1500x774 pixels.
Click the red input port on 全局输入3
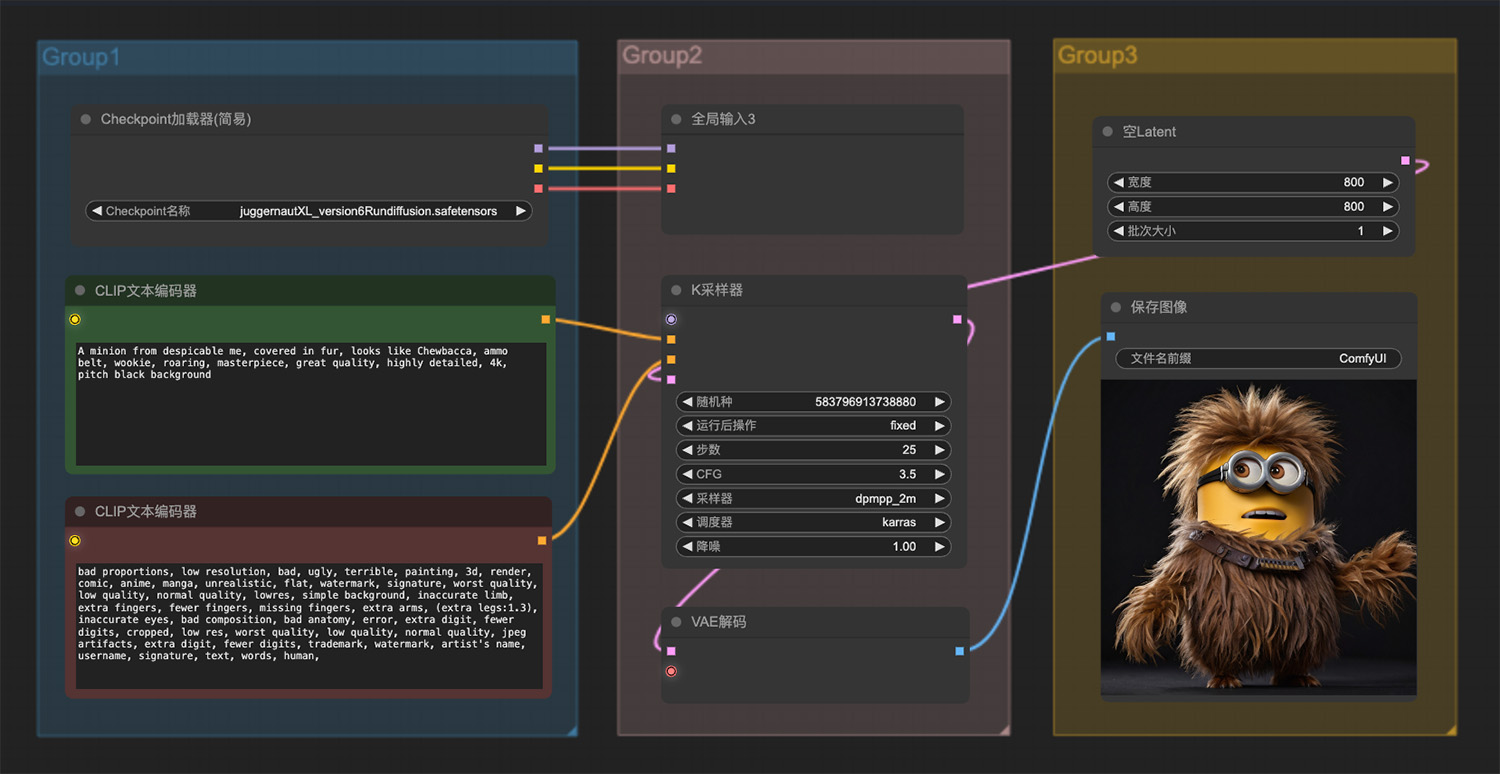[x=671, y=188]
